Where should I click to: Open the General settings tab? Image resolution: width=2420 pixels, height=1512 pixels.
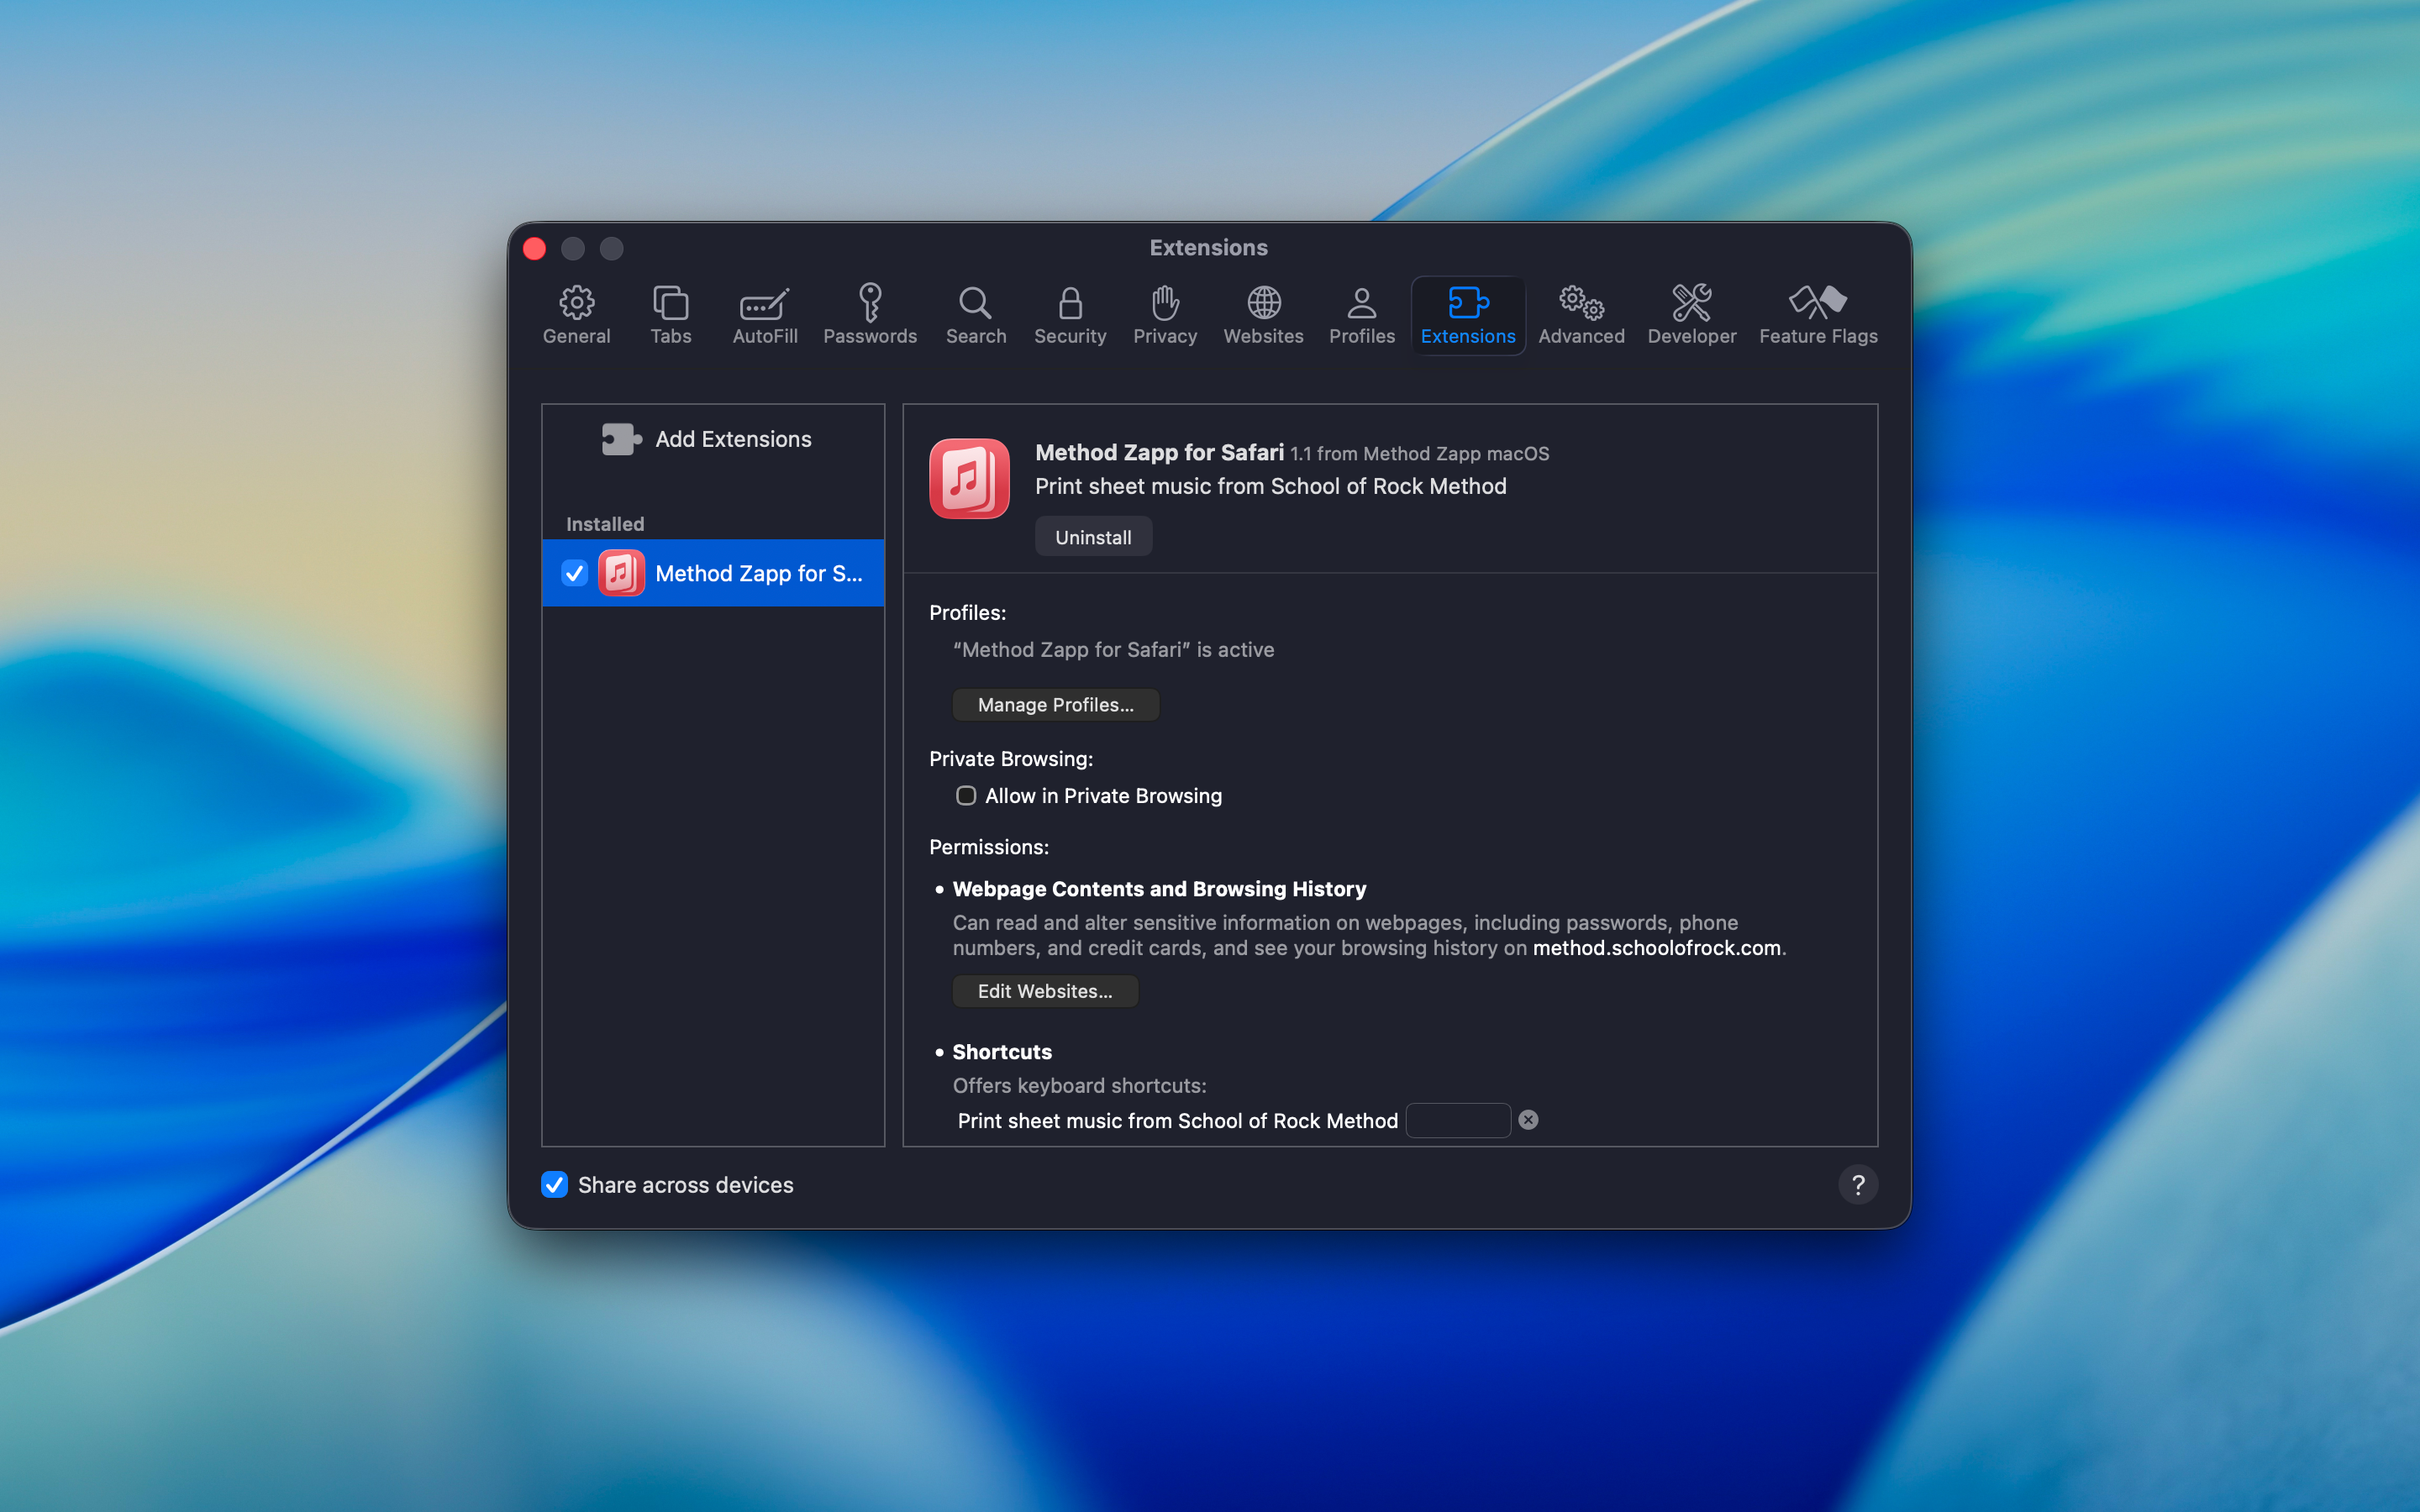(x=576, y=315)
